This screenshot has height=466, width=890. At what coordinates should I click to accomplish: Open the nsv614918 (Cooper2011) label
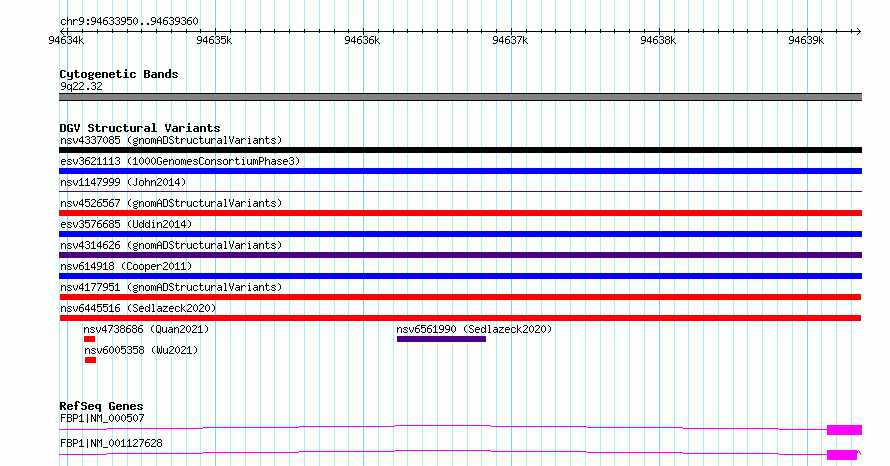pos(126,266)
